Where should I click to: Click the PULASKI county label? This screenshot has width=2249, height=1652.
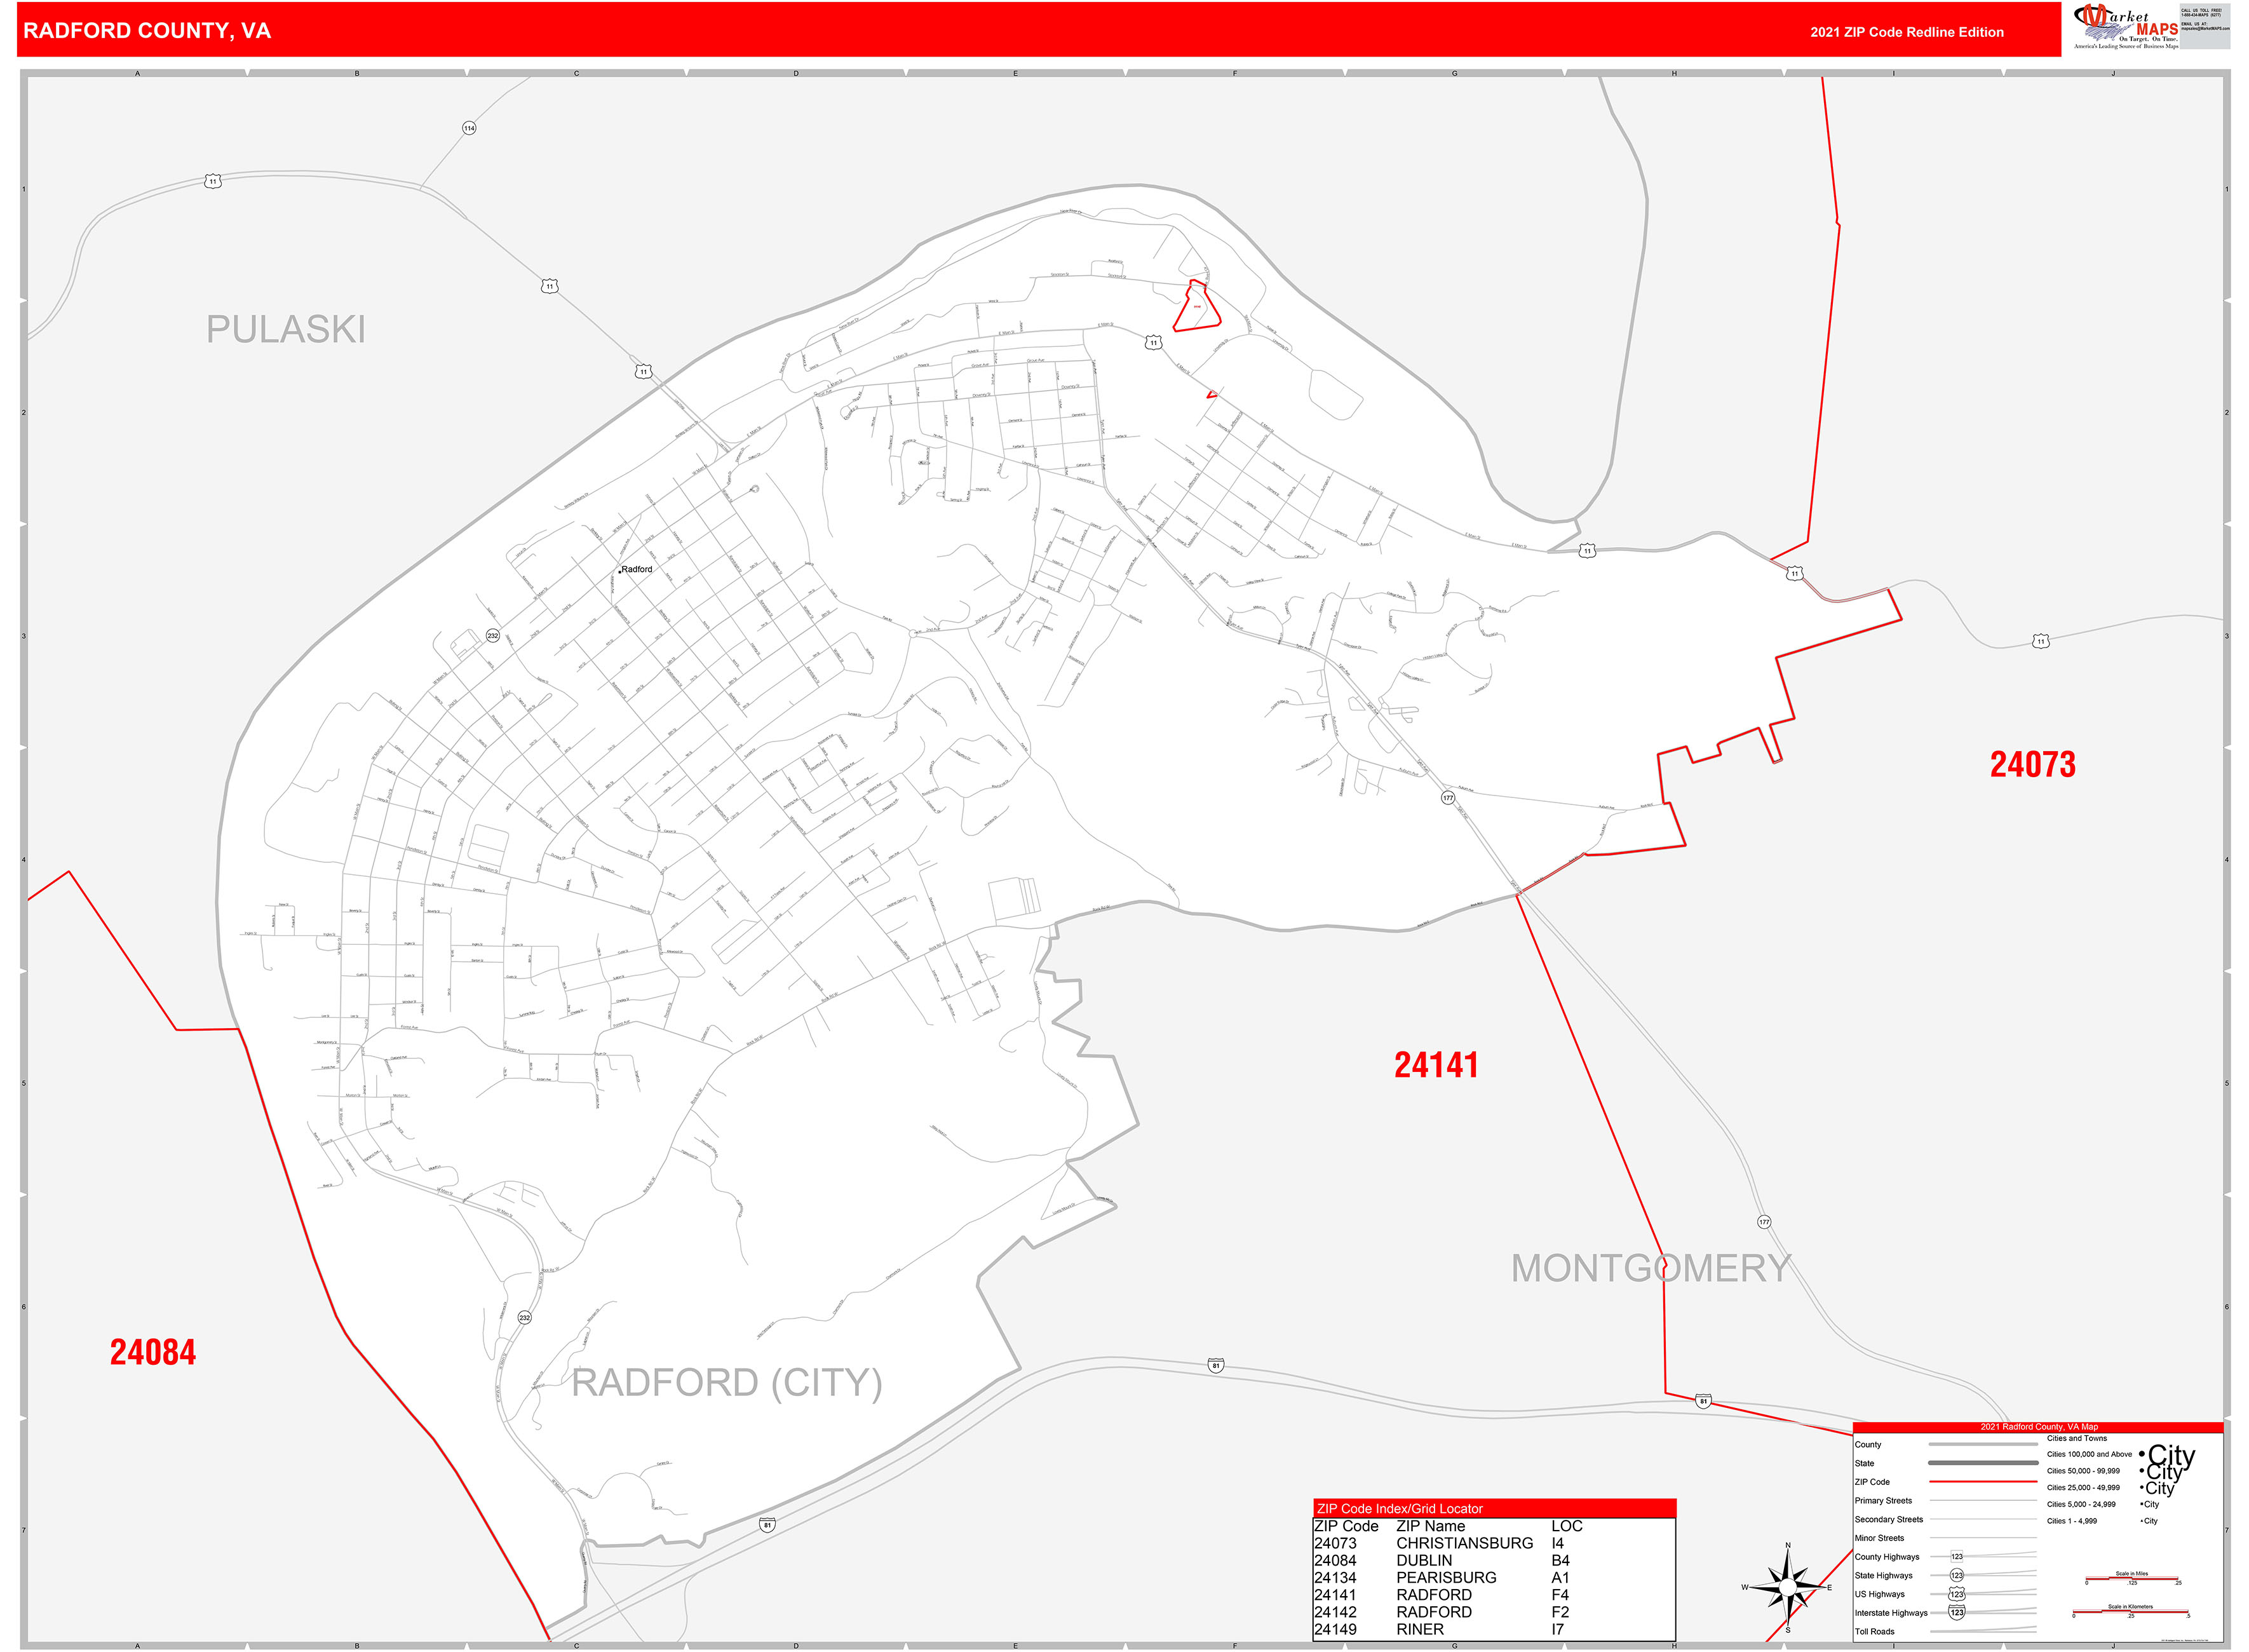point(286,330)
